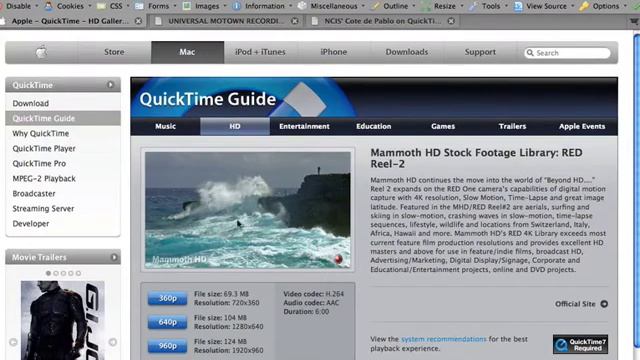Click the QuickTime sidebar header arrow

[x=110, y=85]
